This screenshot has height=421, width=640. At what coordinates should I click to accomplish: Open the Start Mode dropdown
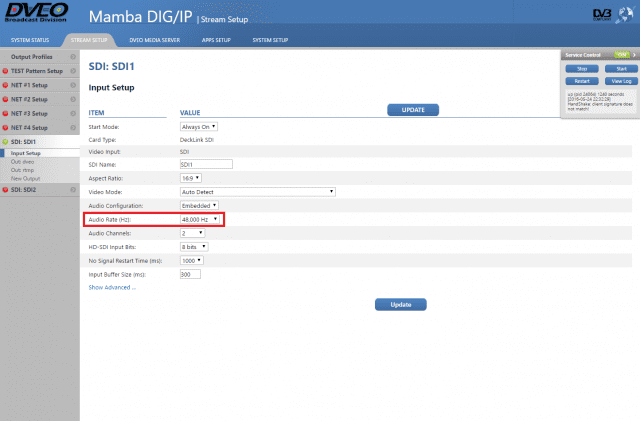point(199,127)
